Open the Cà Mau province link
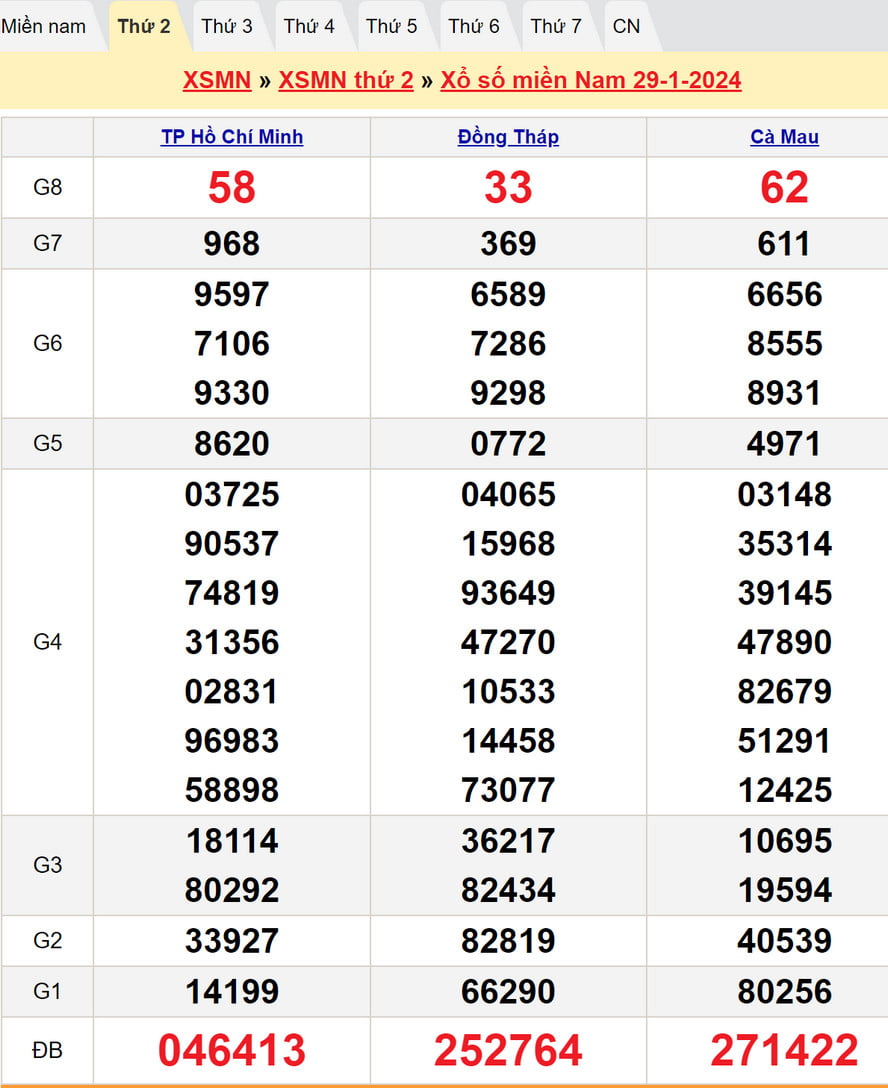Viewport: 888px width, 1088px height. click(784, 137)
